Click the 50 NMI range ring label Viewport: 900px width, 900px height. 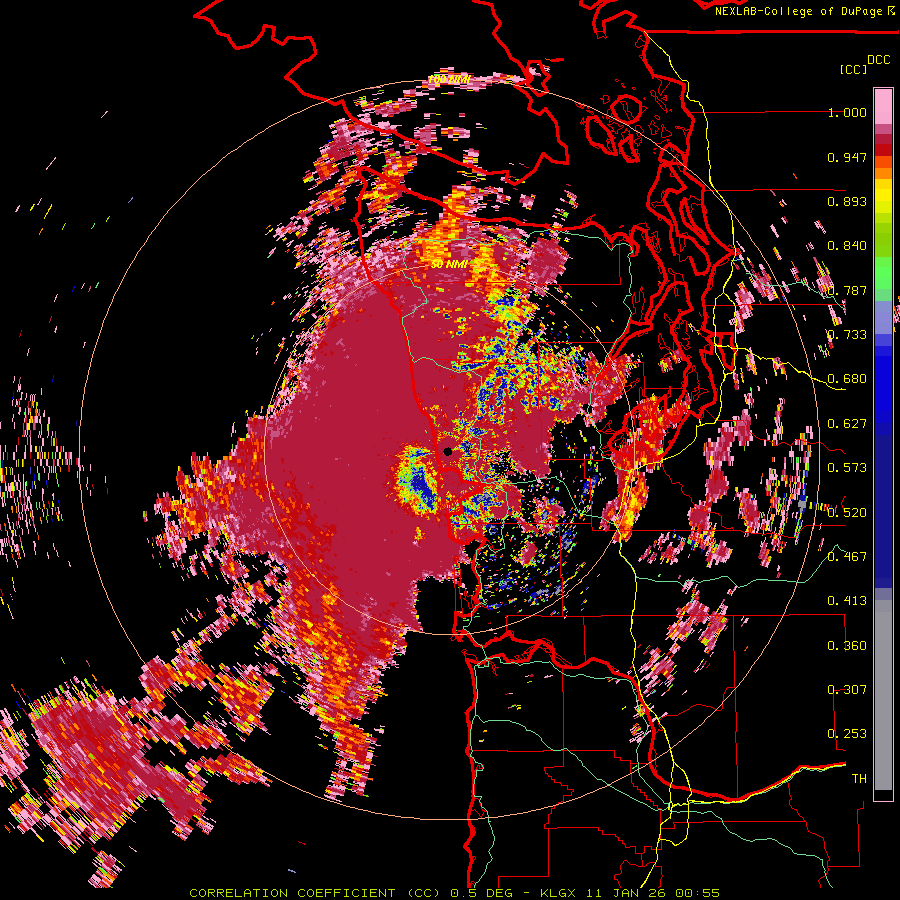pos(449,265)
